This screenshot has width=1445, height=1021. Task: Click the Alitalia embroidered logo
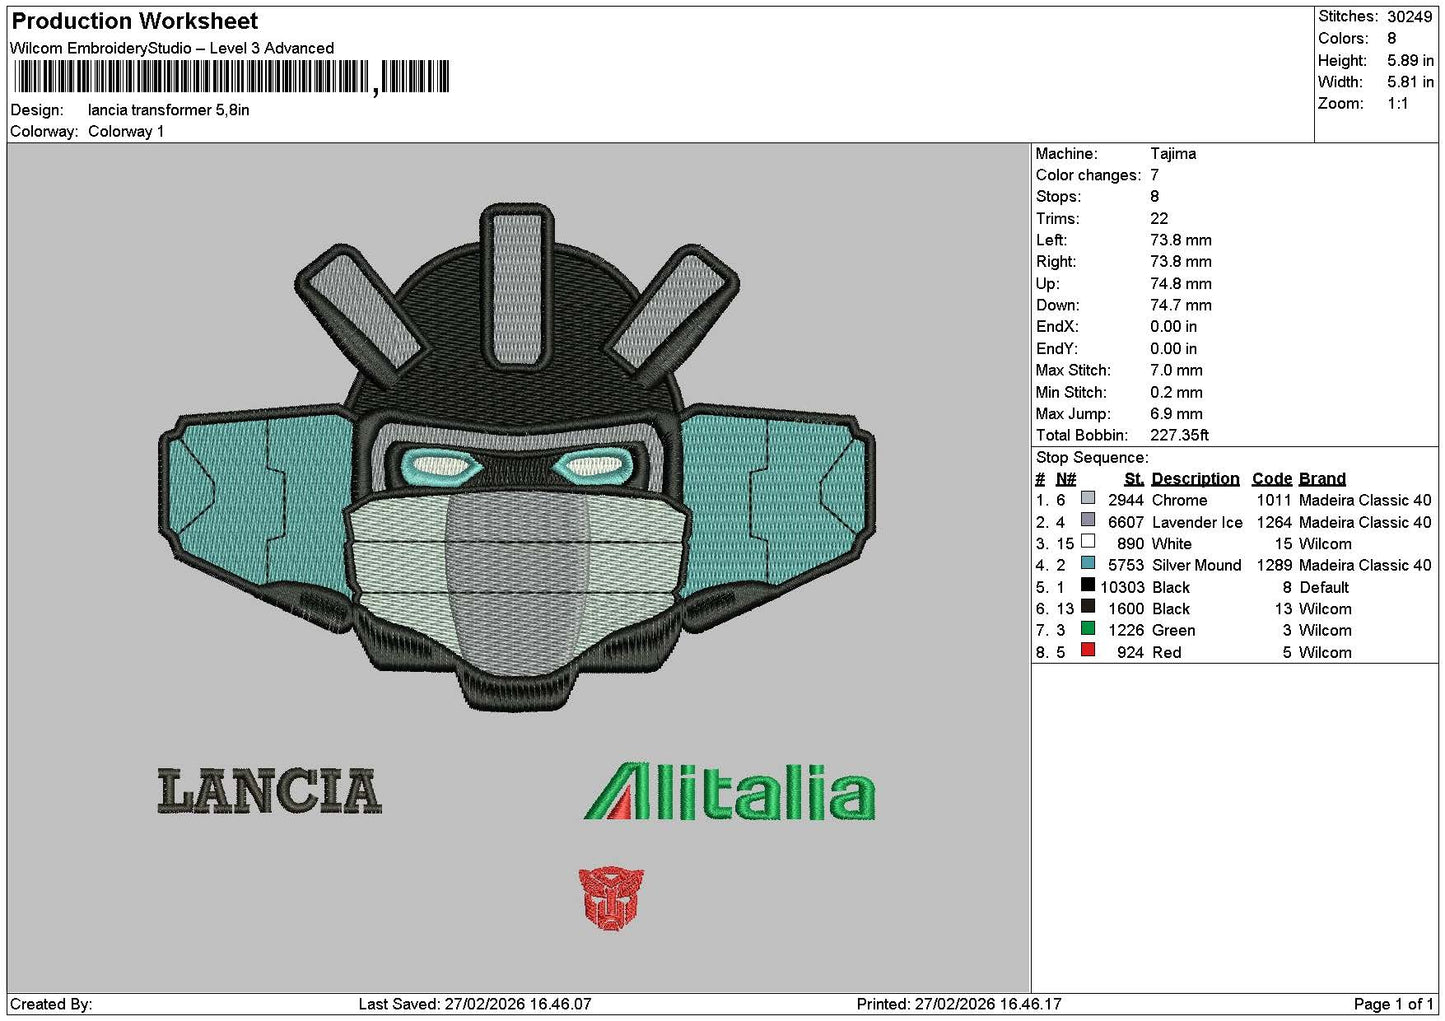730,792
